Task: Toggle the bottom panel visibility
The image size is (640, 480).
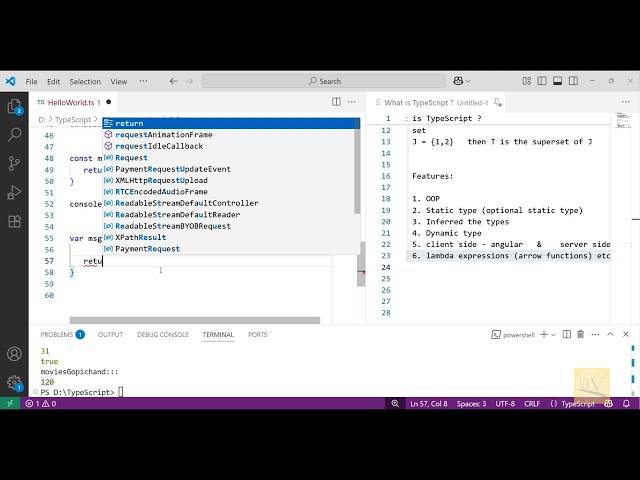Action: (558, 81)
